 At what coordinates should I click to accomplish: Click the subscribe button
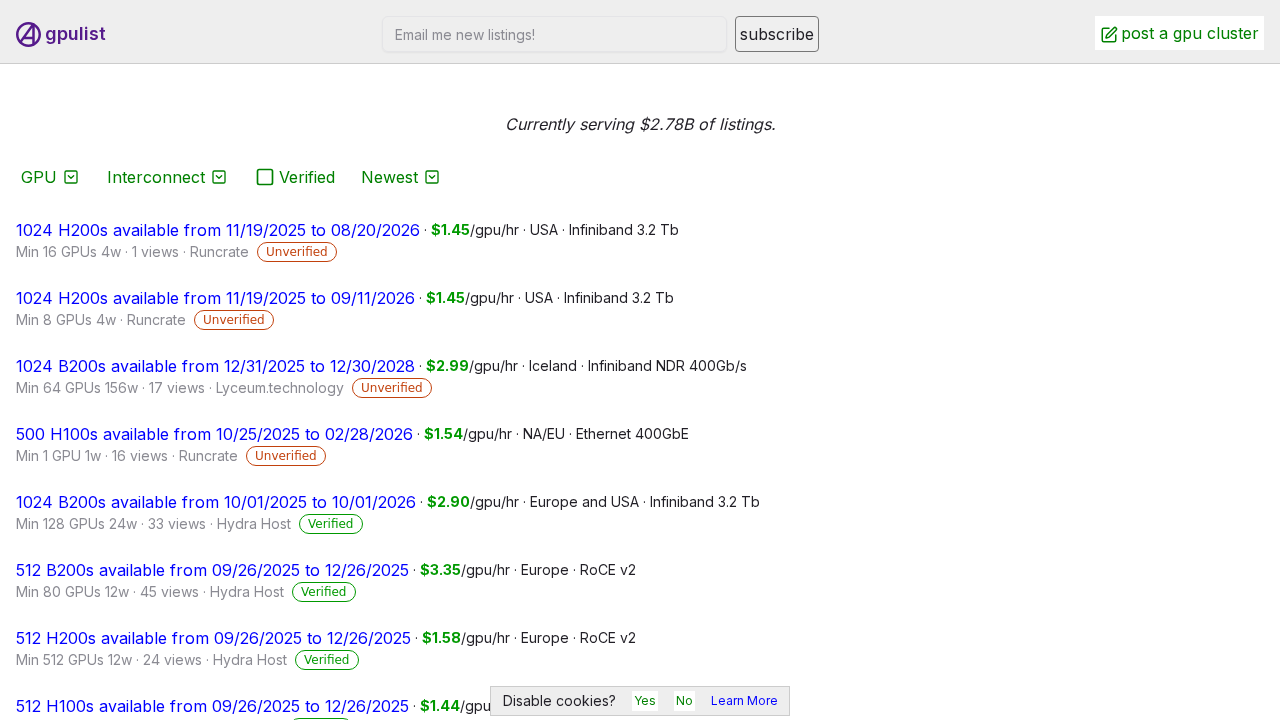776,33
